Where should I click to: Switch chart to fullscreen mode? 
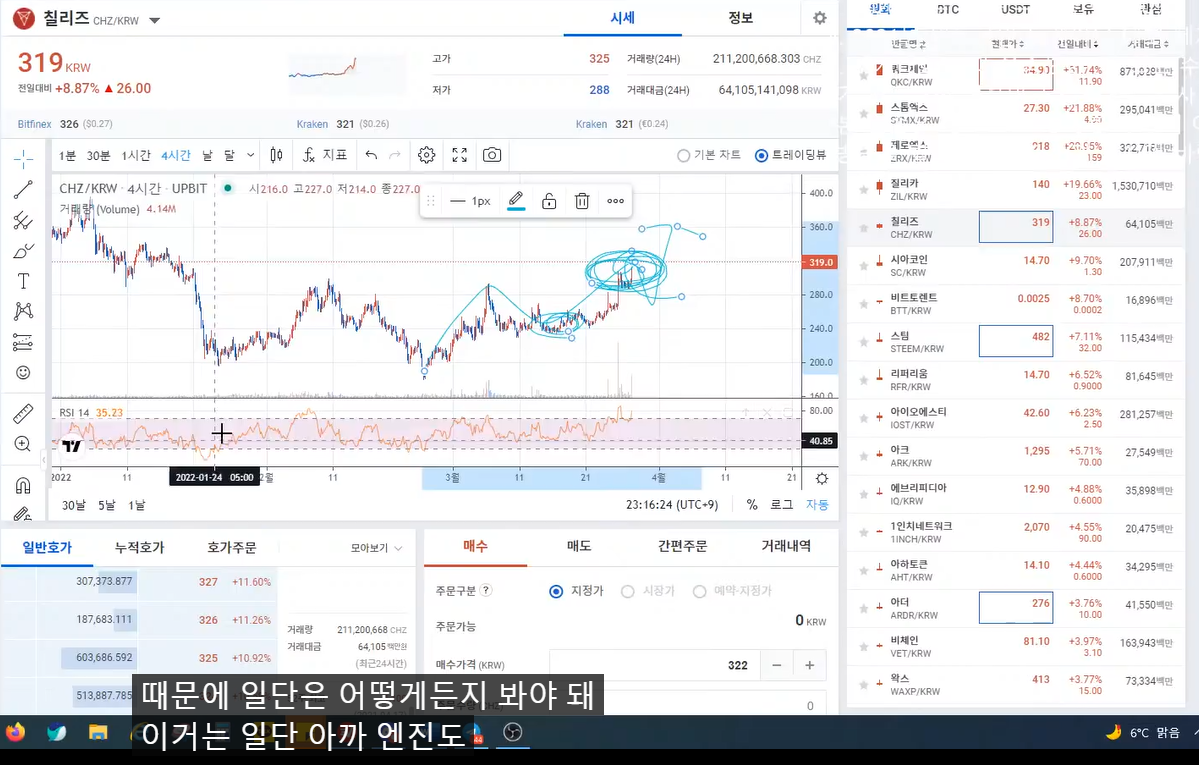[x=460, y=155]
